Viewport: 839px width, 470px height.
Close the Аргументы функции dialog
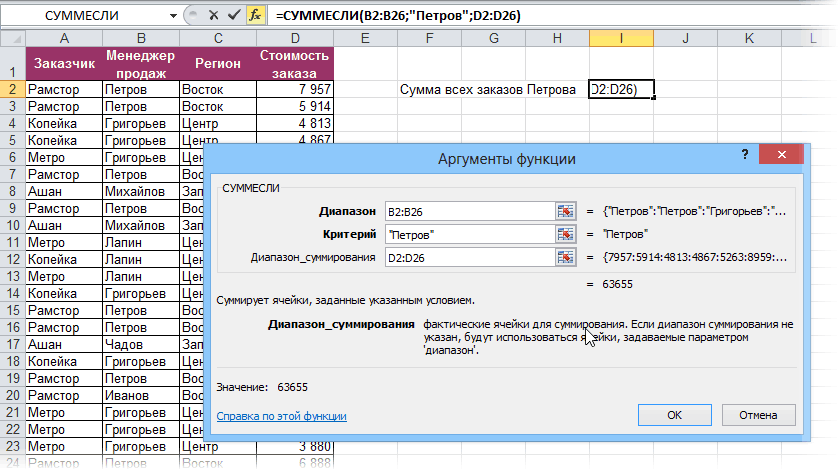click(x=782, y=156)
